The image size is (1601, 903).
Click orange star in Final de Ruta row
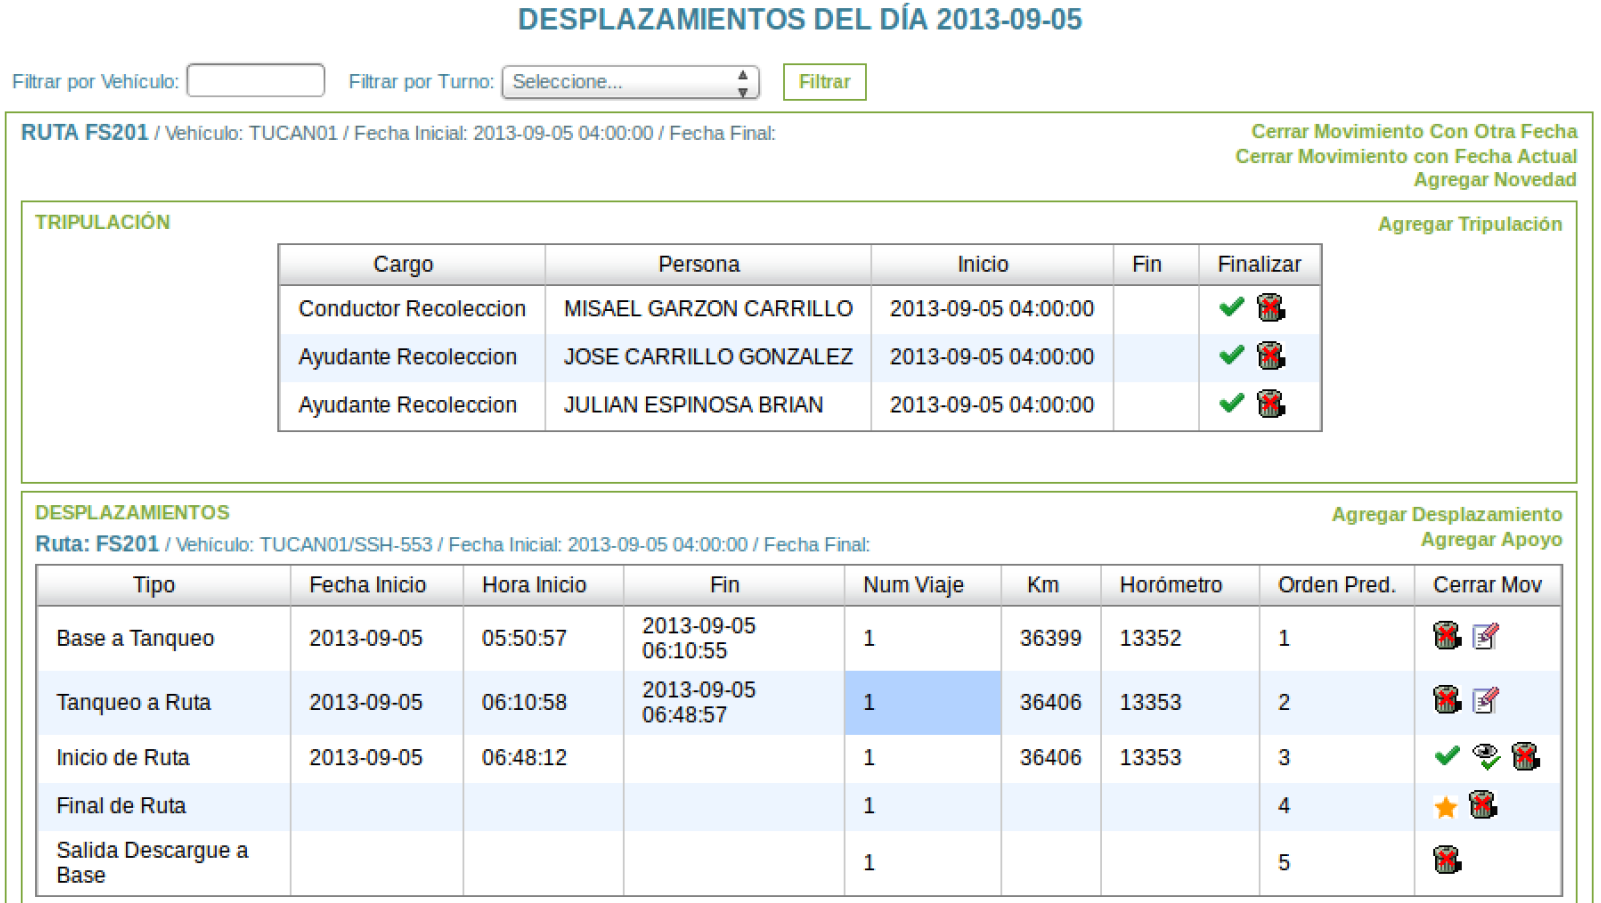pos(1446,807)
